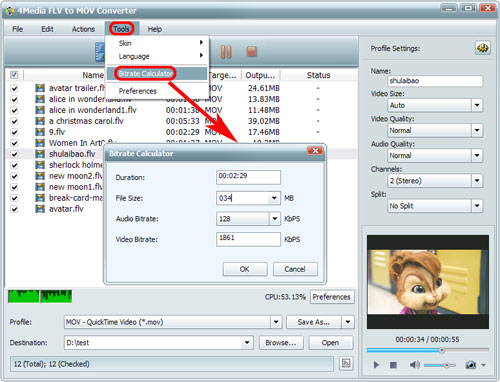The image size is (500, 382).
Task: Click the Open destination button
Action: pyautogui.click(x=330, y=343)
